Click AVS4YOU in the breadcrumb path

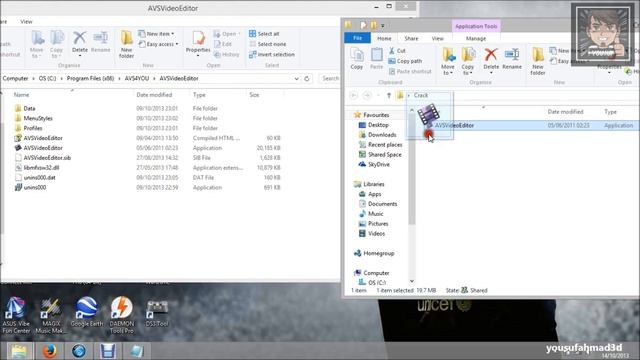(x=137, y=78)
